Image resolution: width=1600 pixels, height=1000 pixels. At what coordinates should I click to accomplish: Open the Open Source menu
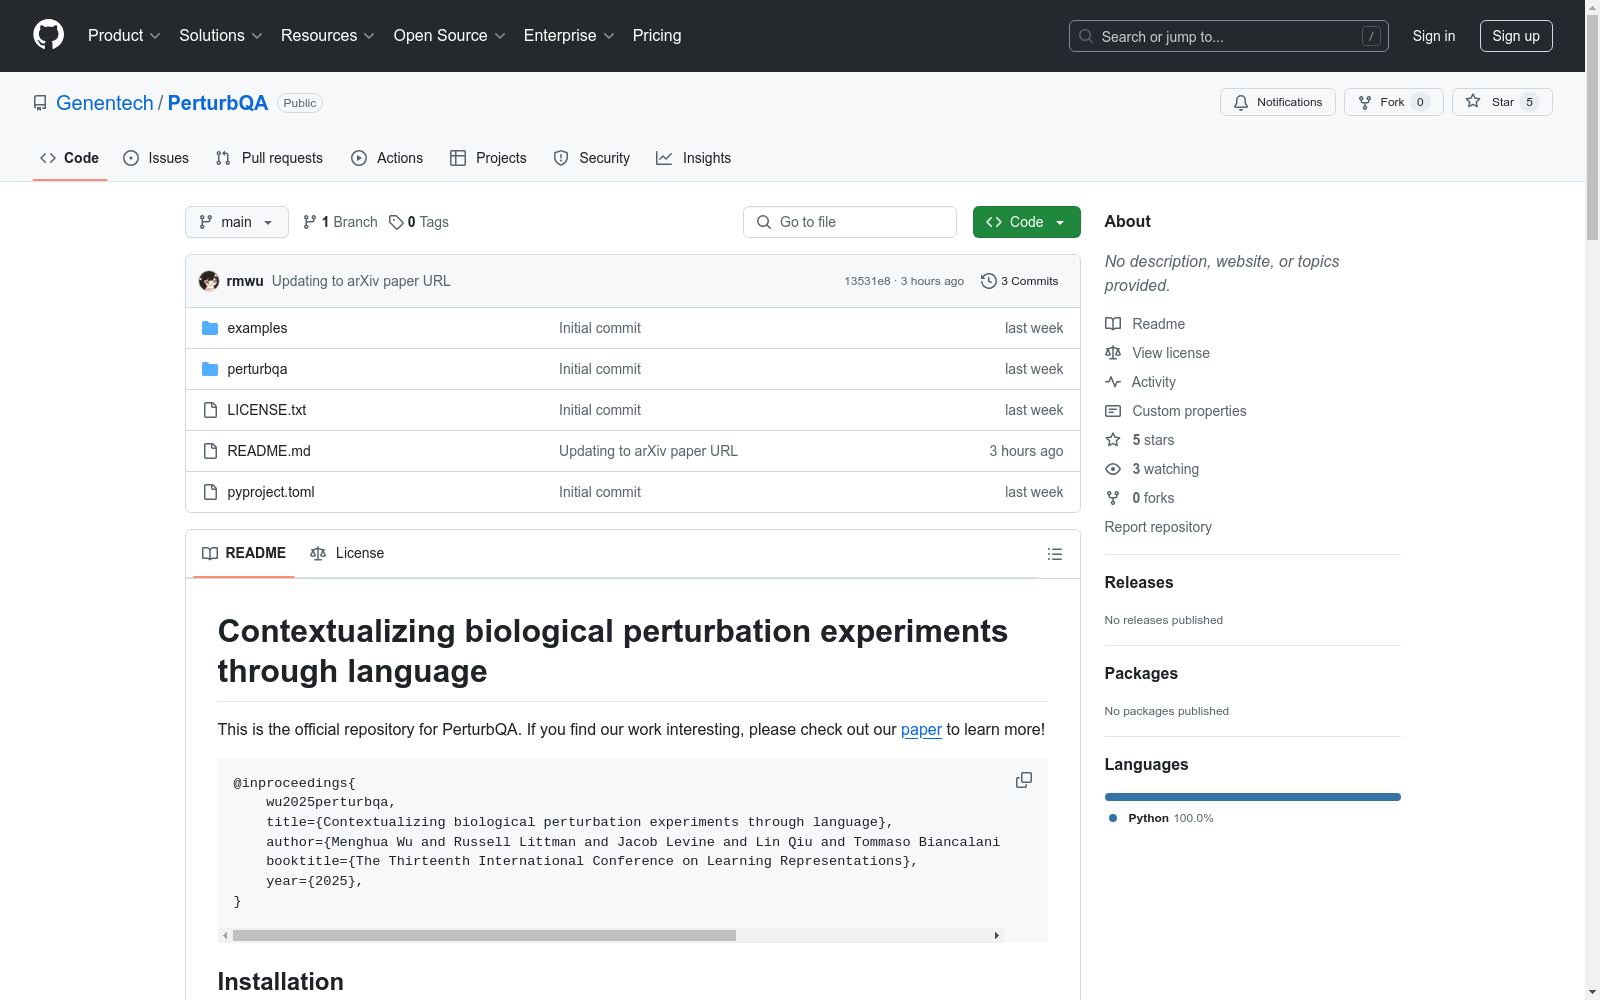450,36
